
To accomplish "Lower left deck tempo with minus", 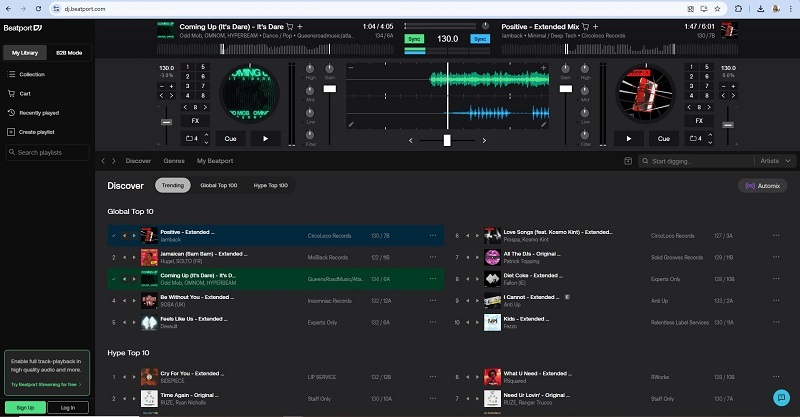I will (162, 86).
